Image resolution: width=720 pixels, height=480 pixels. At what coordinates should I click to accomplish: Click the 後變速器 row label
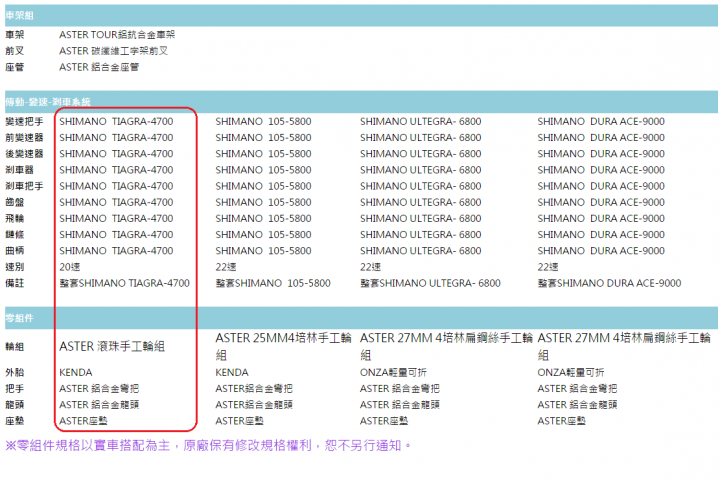24,153
